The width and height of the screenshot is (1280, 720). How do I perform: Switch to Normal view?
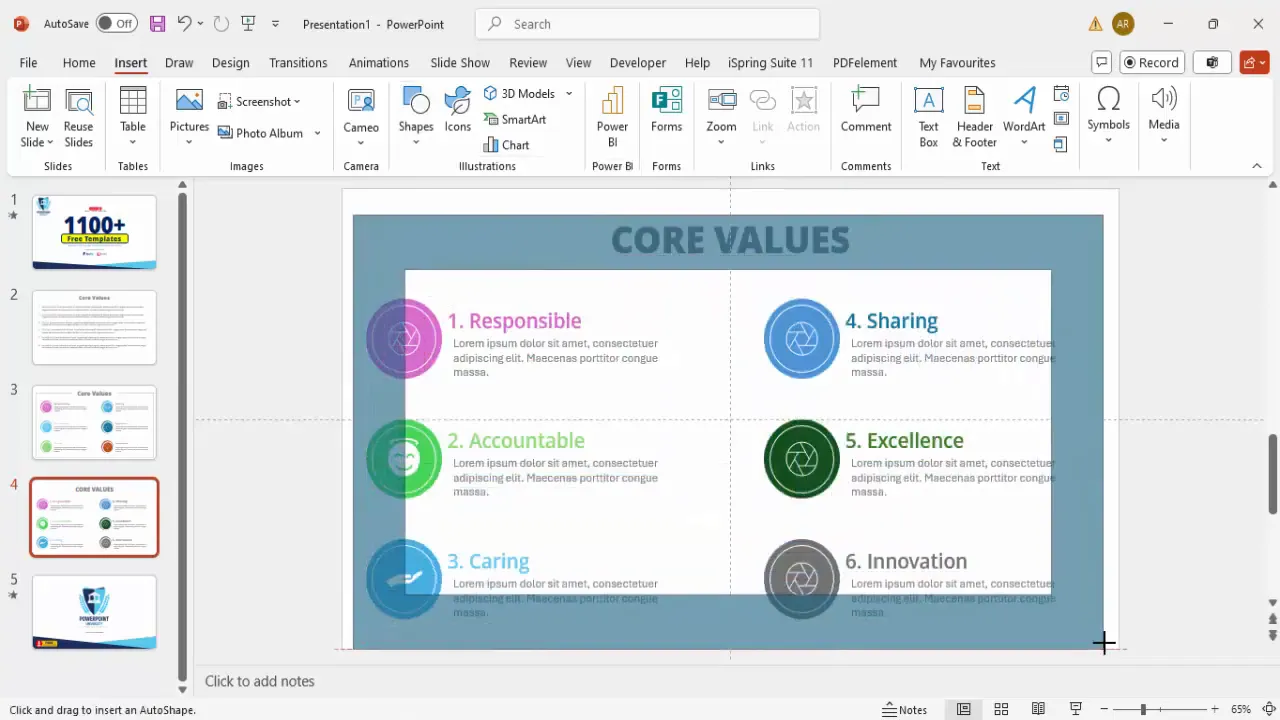tap(963, 709)
